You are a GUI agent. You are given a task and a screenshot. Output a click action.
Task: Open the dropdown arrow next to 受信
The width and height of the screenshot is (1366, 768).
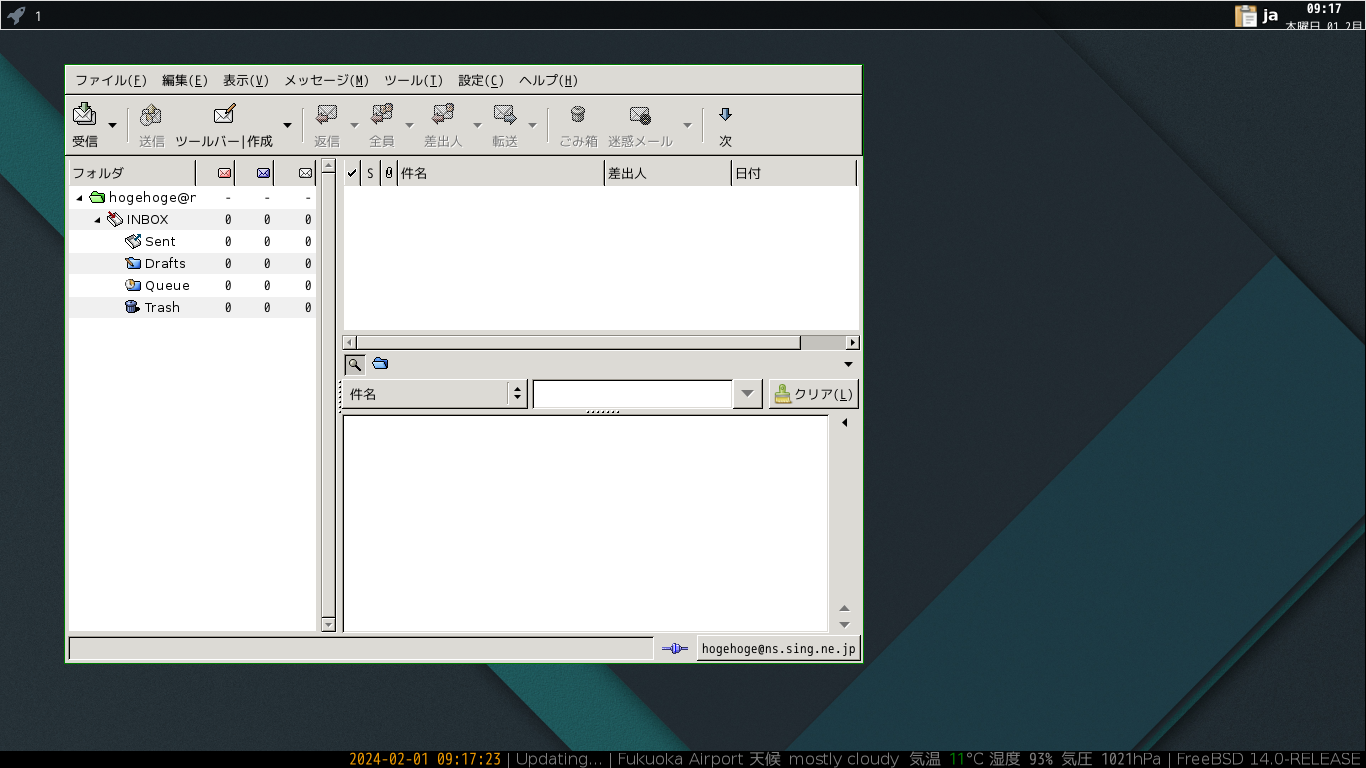112,126
